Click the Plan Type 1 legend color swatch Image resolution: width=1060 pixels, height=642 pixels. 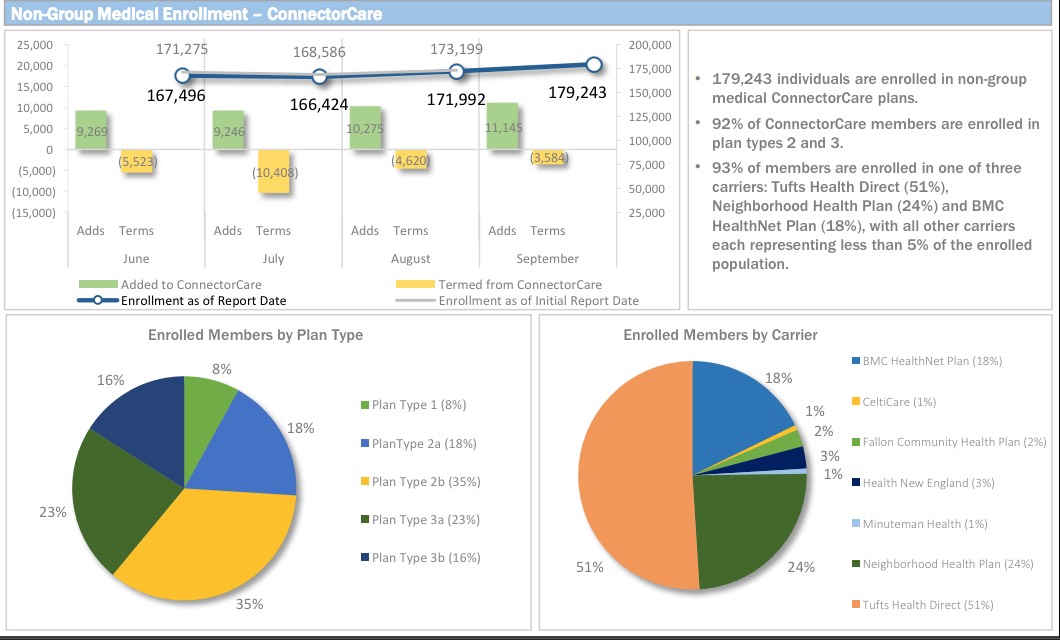tap(365, 405)
